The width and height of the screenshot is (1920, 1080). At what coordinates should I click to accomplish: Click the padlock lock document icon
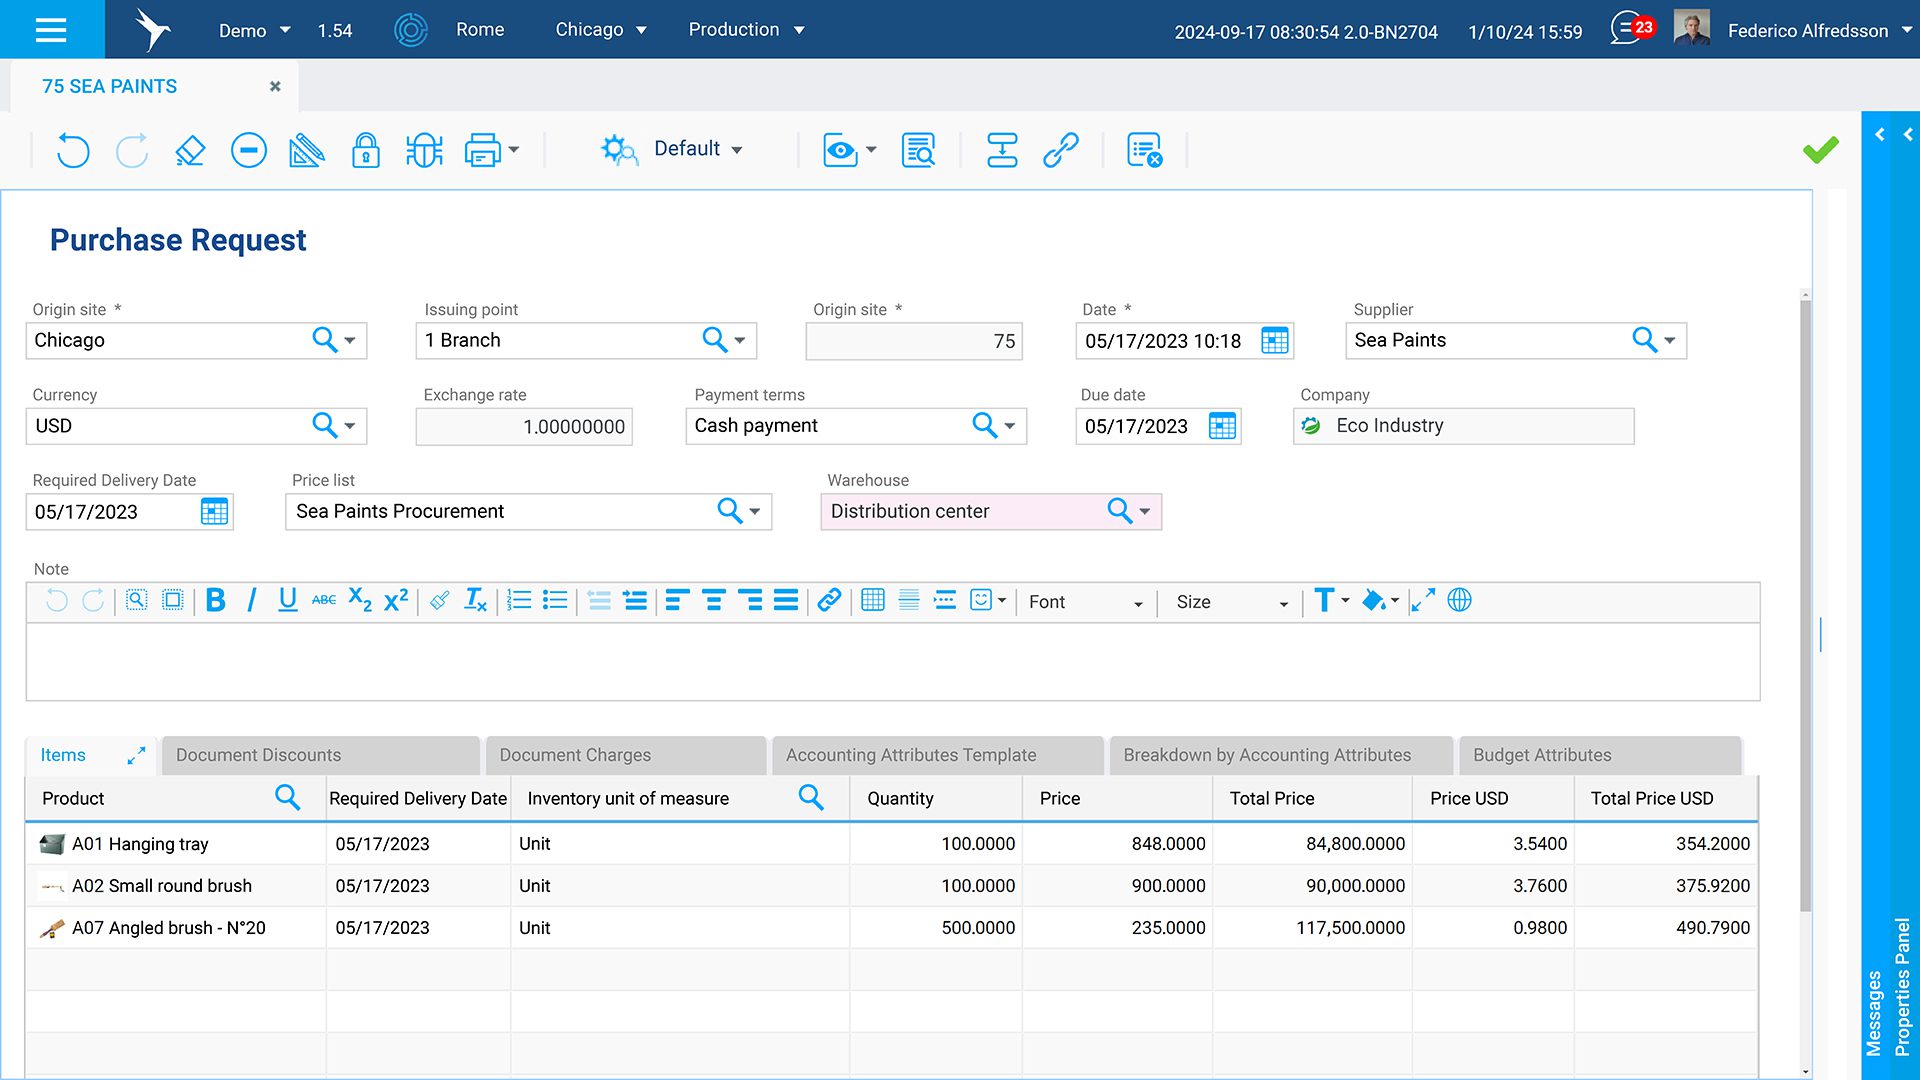(x=366, y=150)
